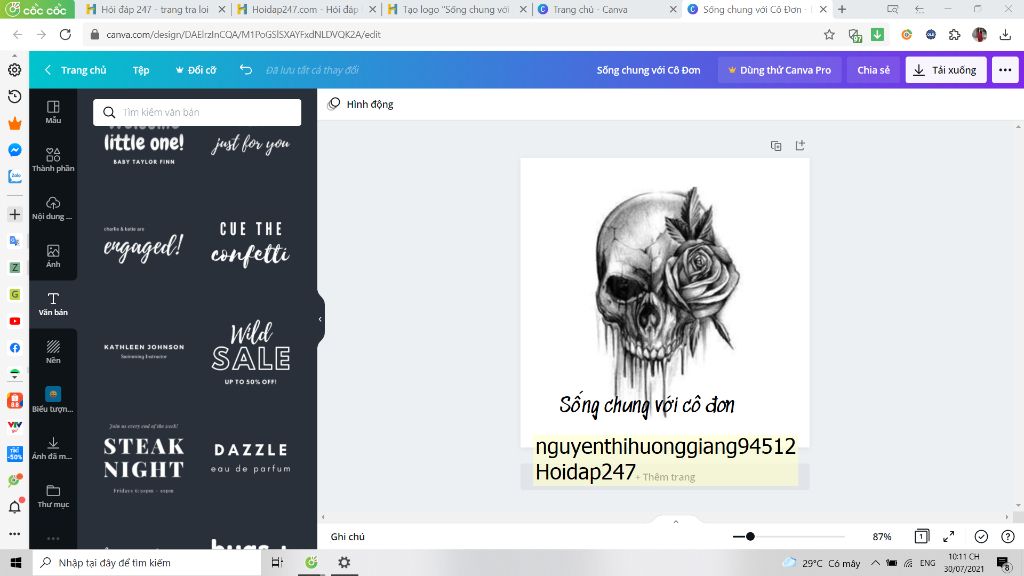Open YouTube in the browser sidebar
This screenshot has width=1024, height=576.
pos(14,321)
